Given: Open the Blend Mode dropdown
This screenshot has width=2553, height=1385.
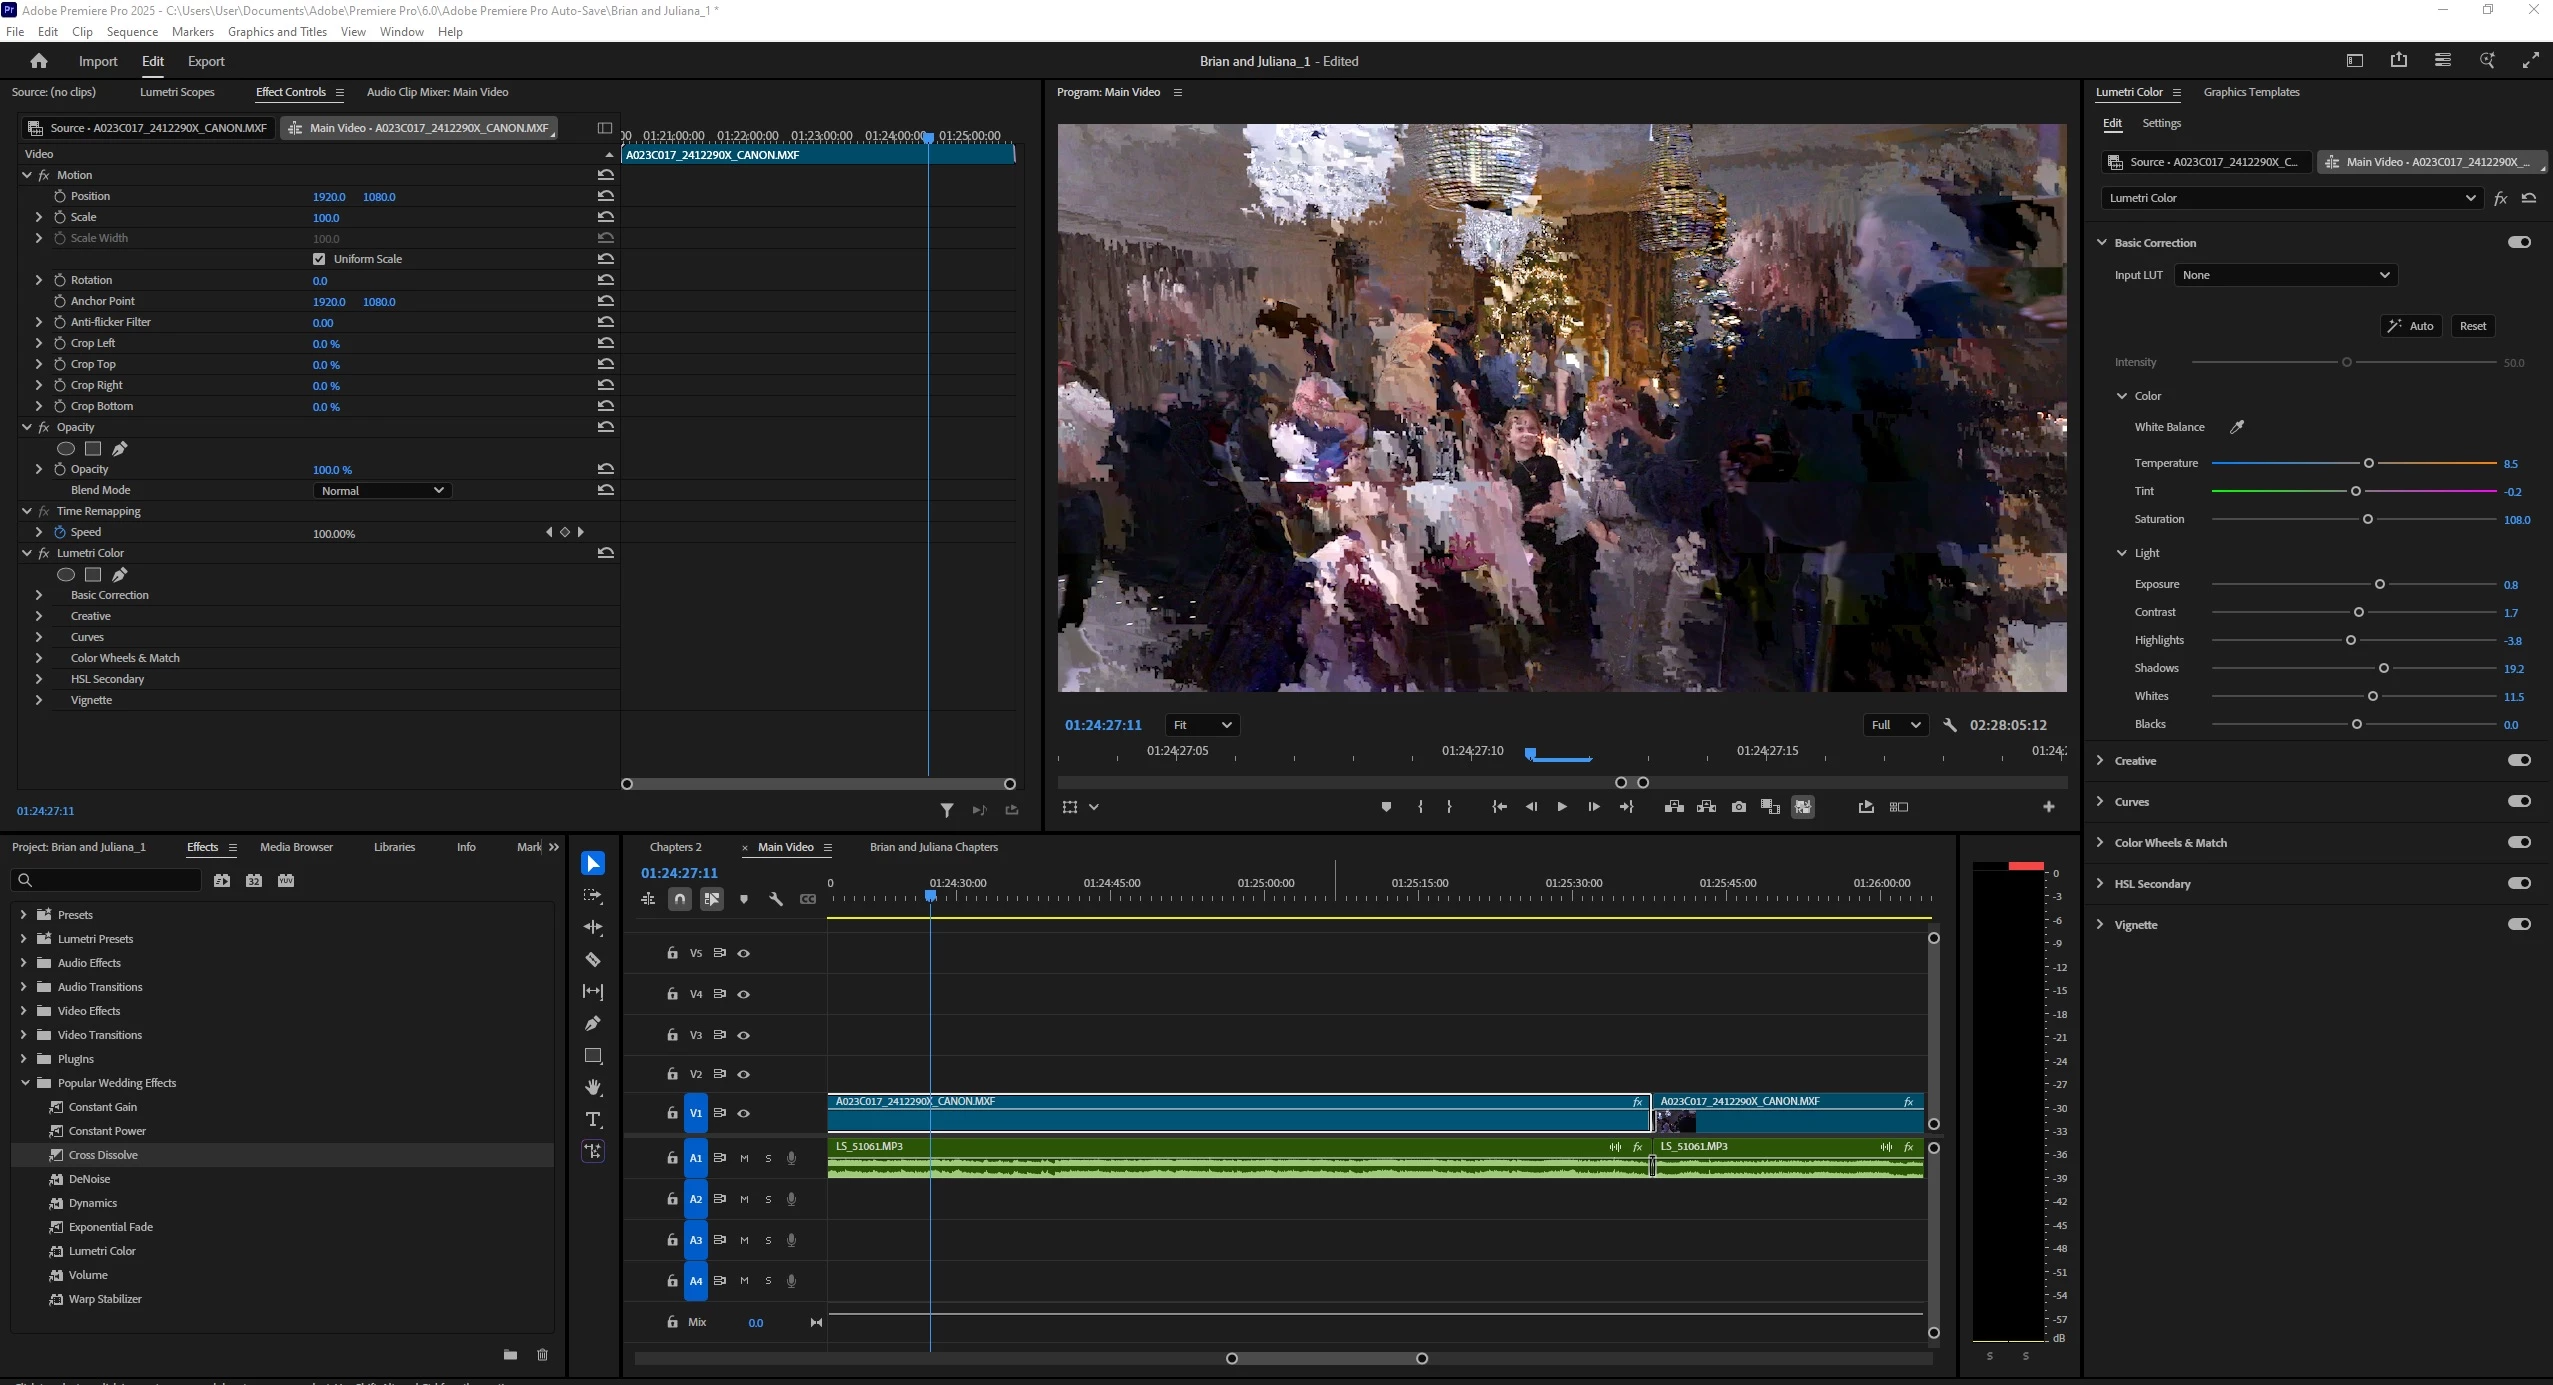Looking at the screenshot, I should tap(382, 491).
